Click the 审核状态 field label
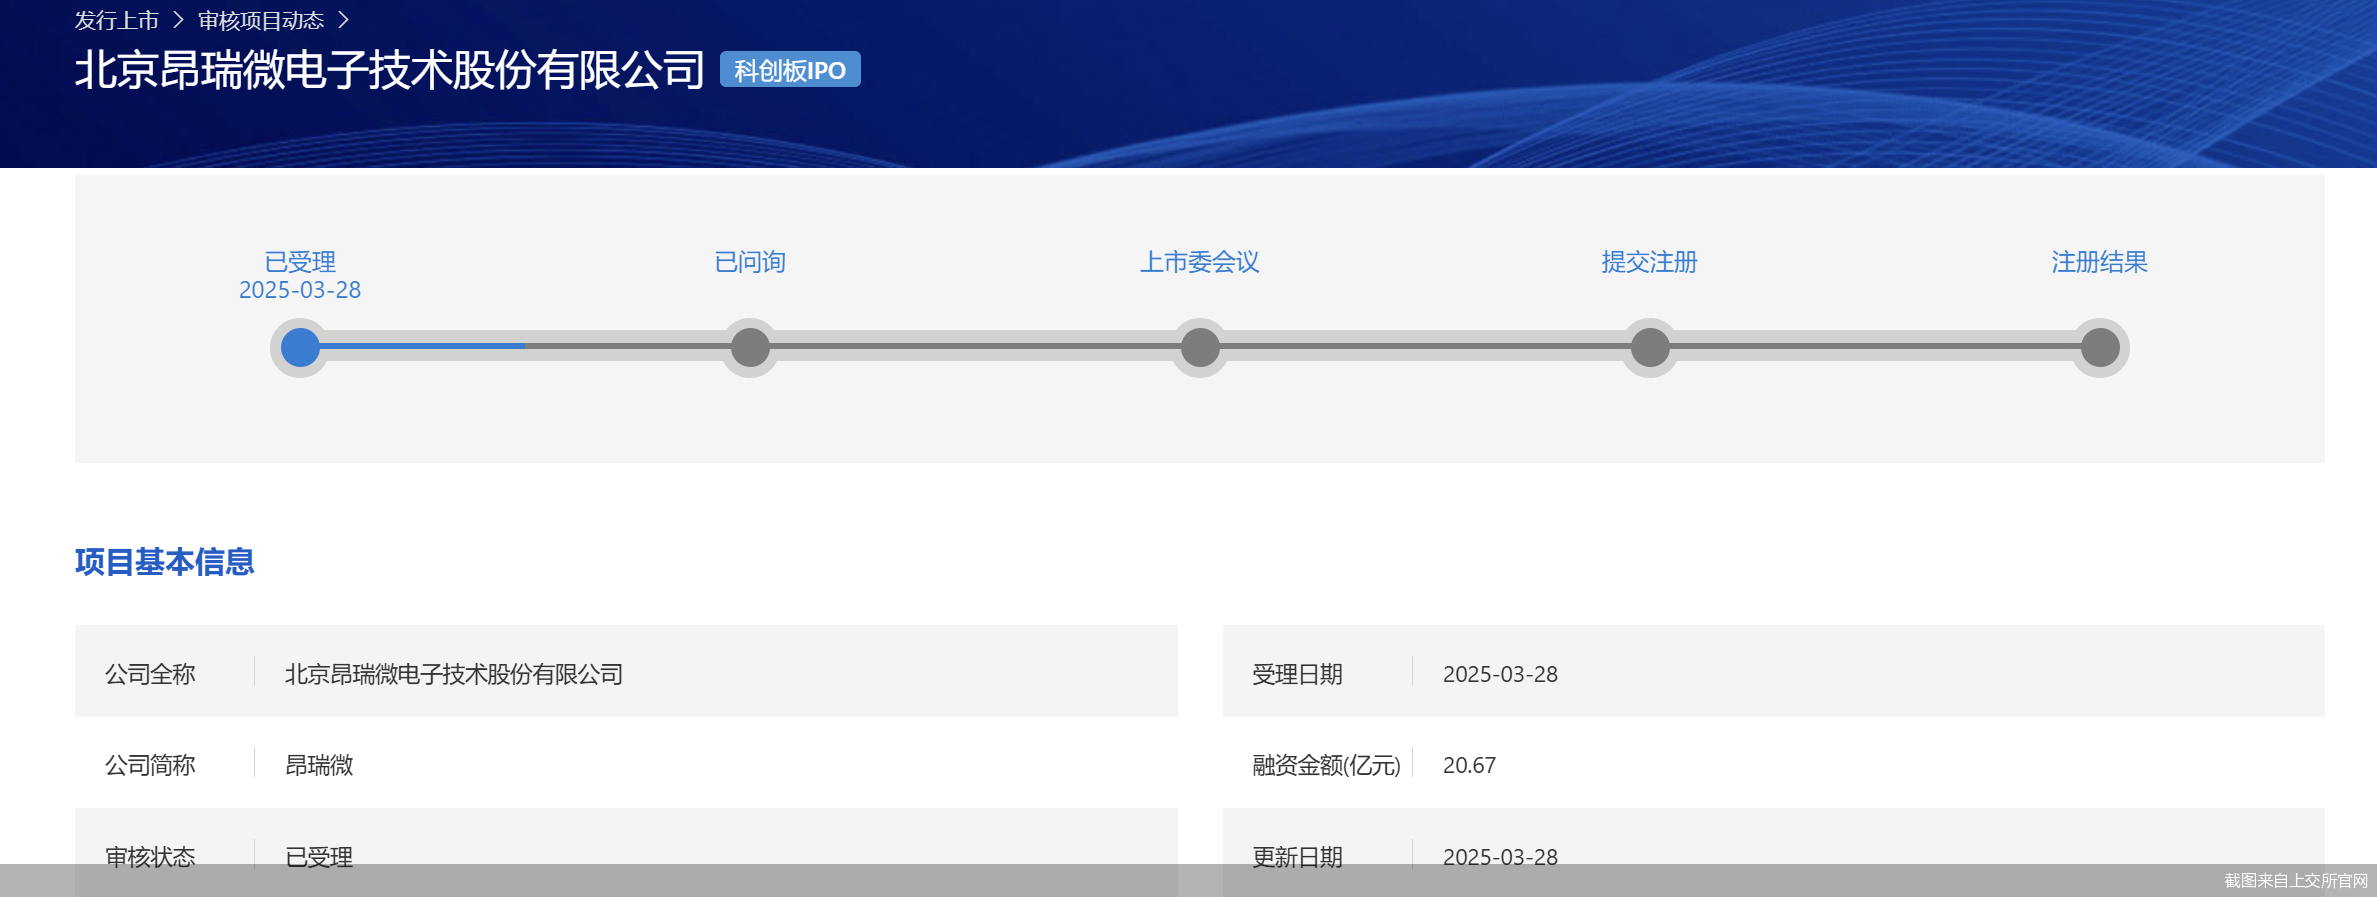Screen dimensions: 2377x897 [x=150, y=857]
